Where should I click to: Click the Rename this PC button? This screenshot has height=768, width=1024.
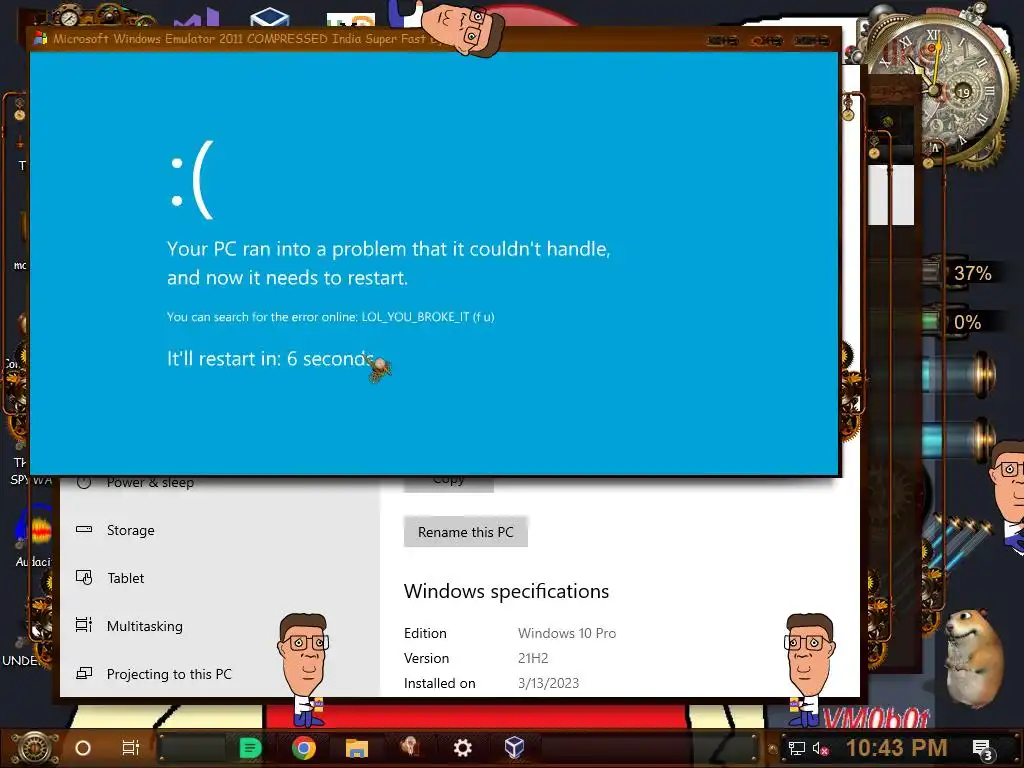[x=466, y=532]
